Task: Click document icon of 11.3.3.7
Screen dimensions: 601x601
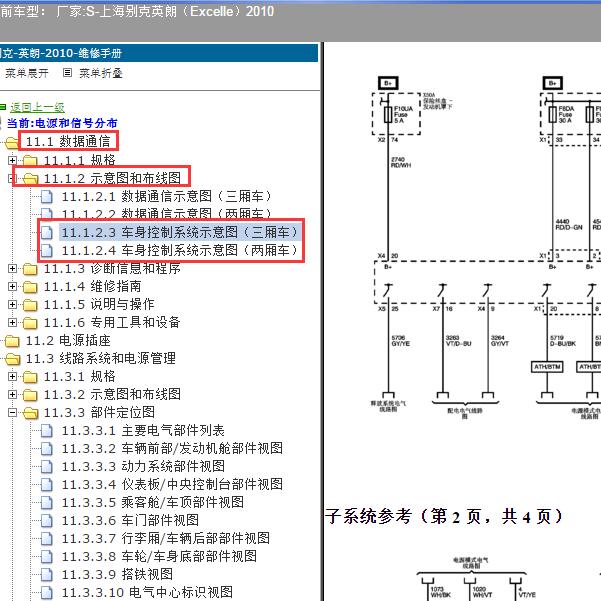Action: pyautogui.click(x=46, y=539)
